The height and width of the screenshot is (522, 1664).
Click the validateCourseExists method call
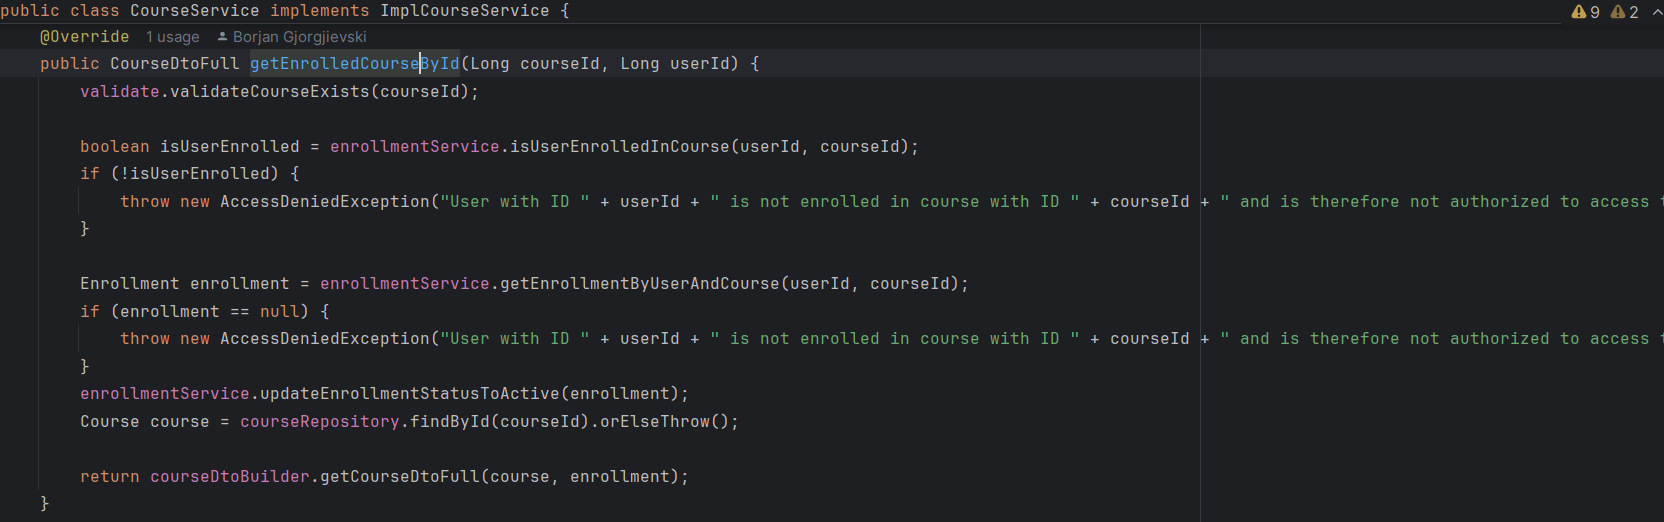269,92
